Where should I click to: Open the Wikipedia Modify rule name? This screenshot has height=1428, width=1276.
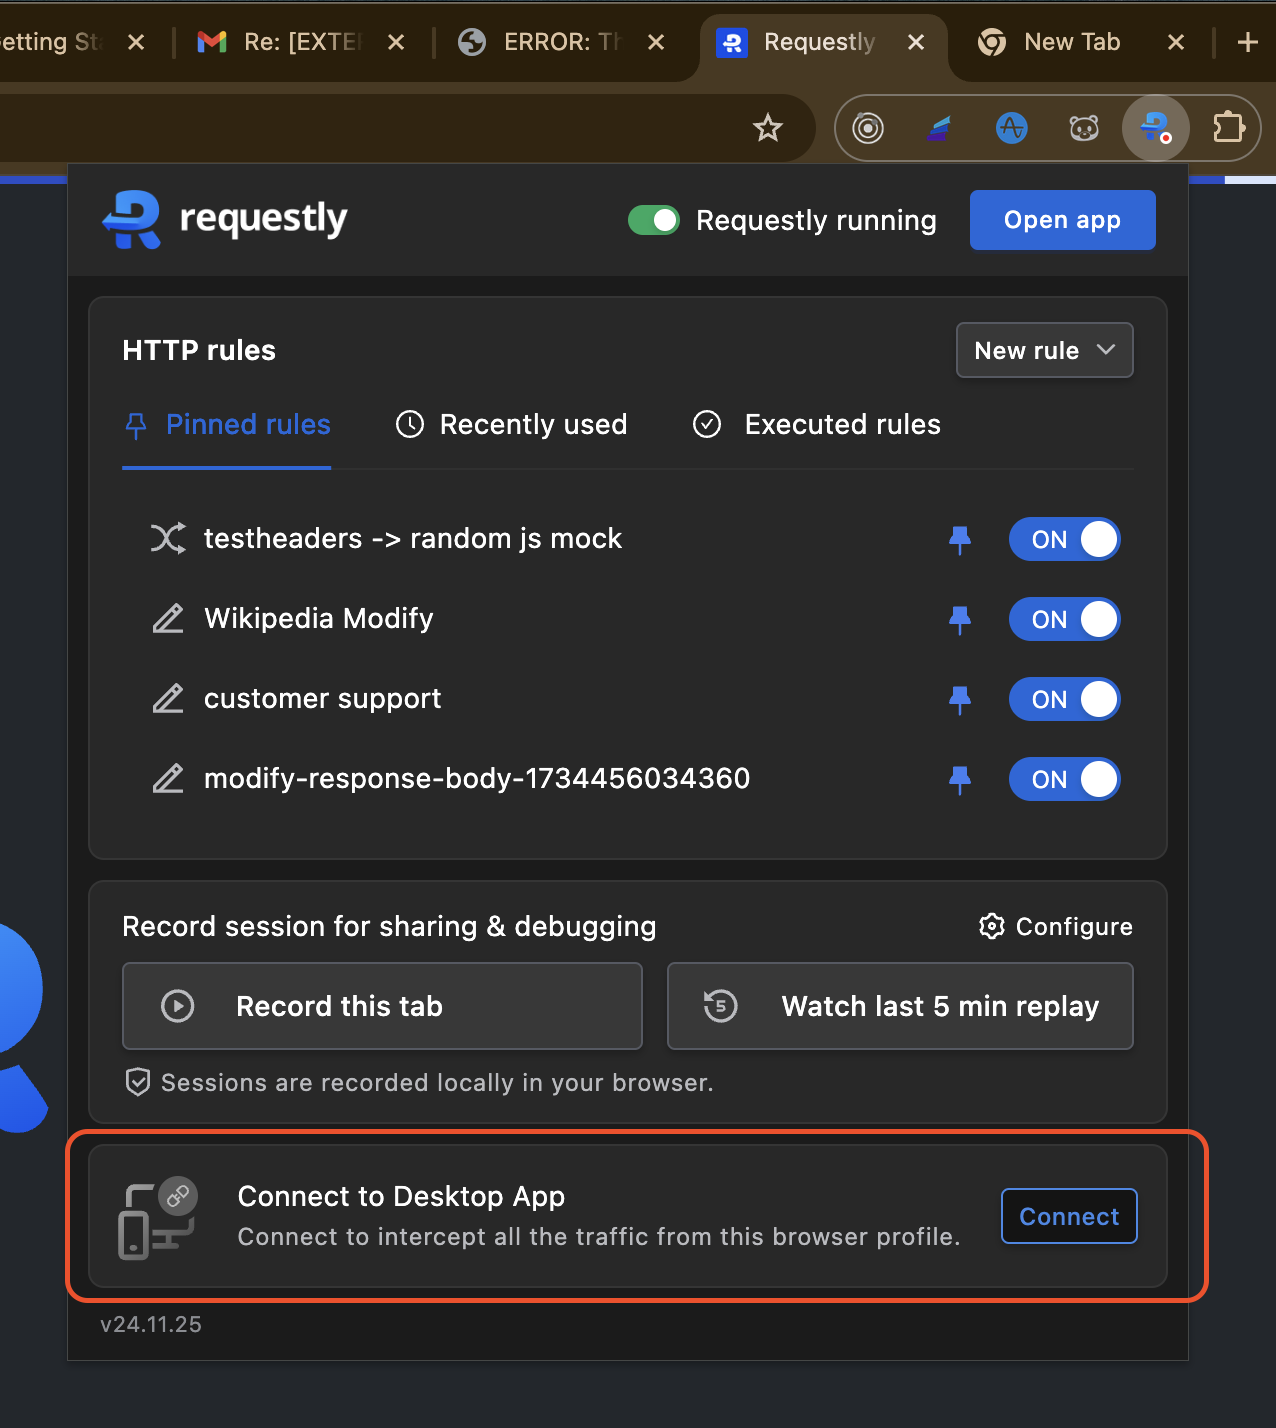point(319,618)
